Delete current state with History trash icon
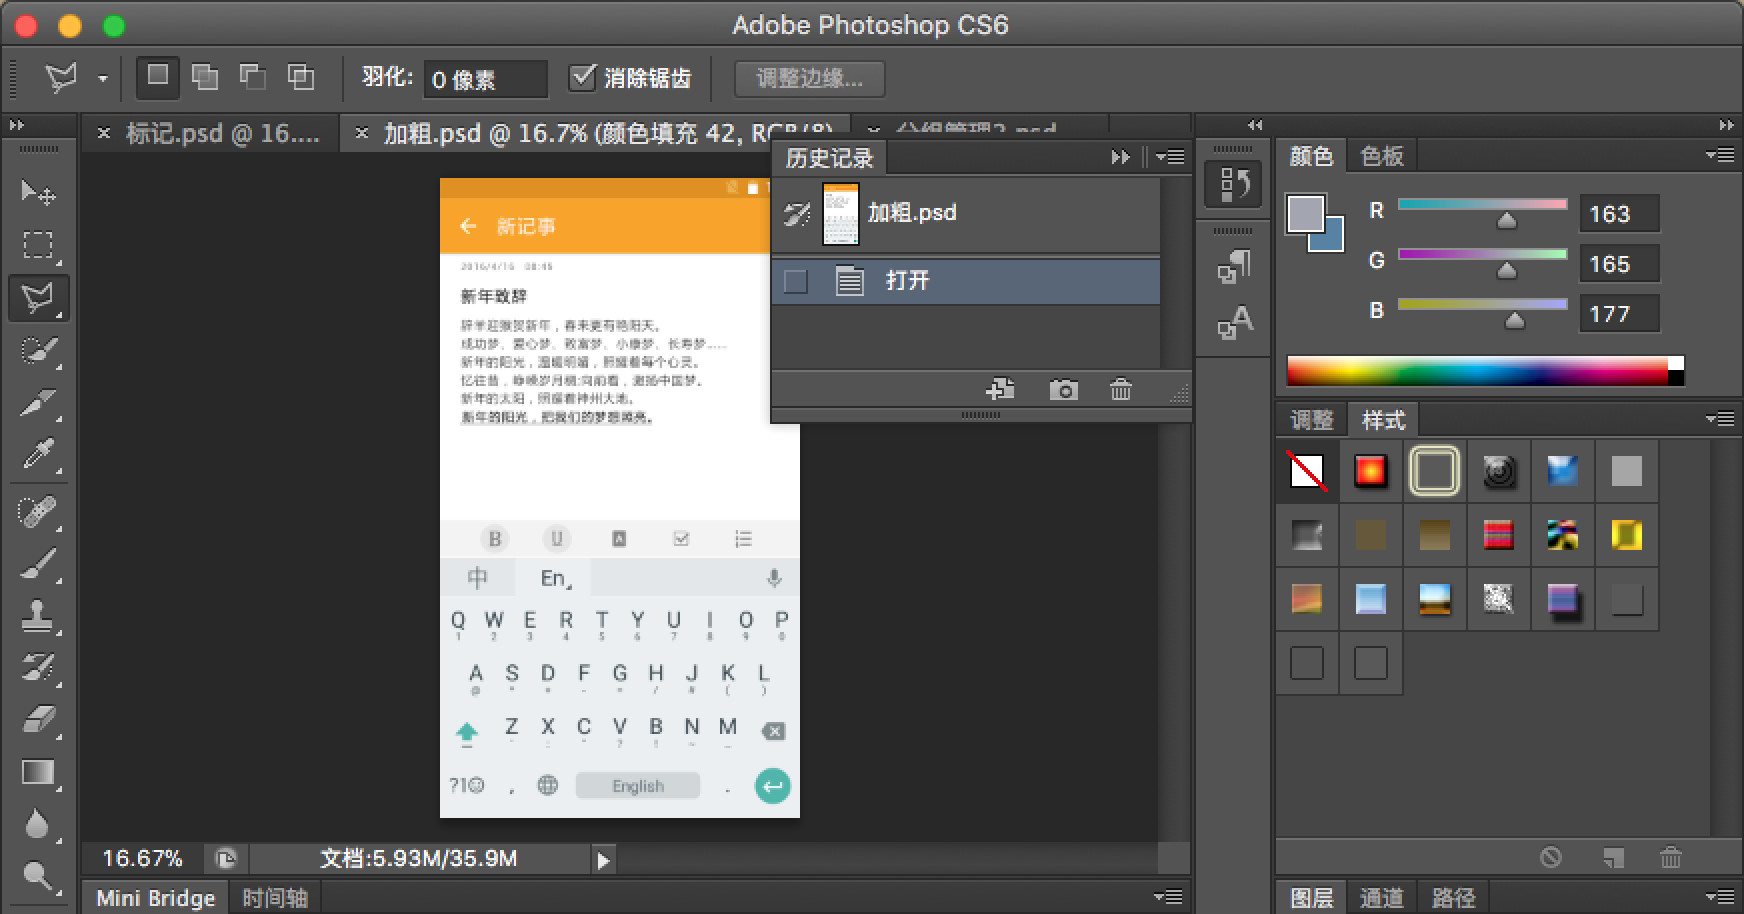 coord(1121,390)
